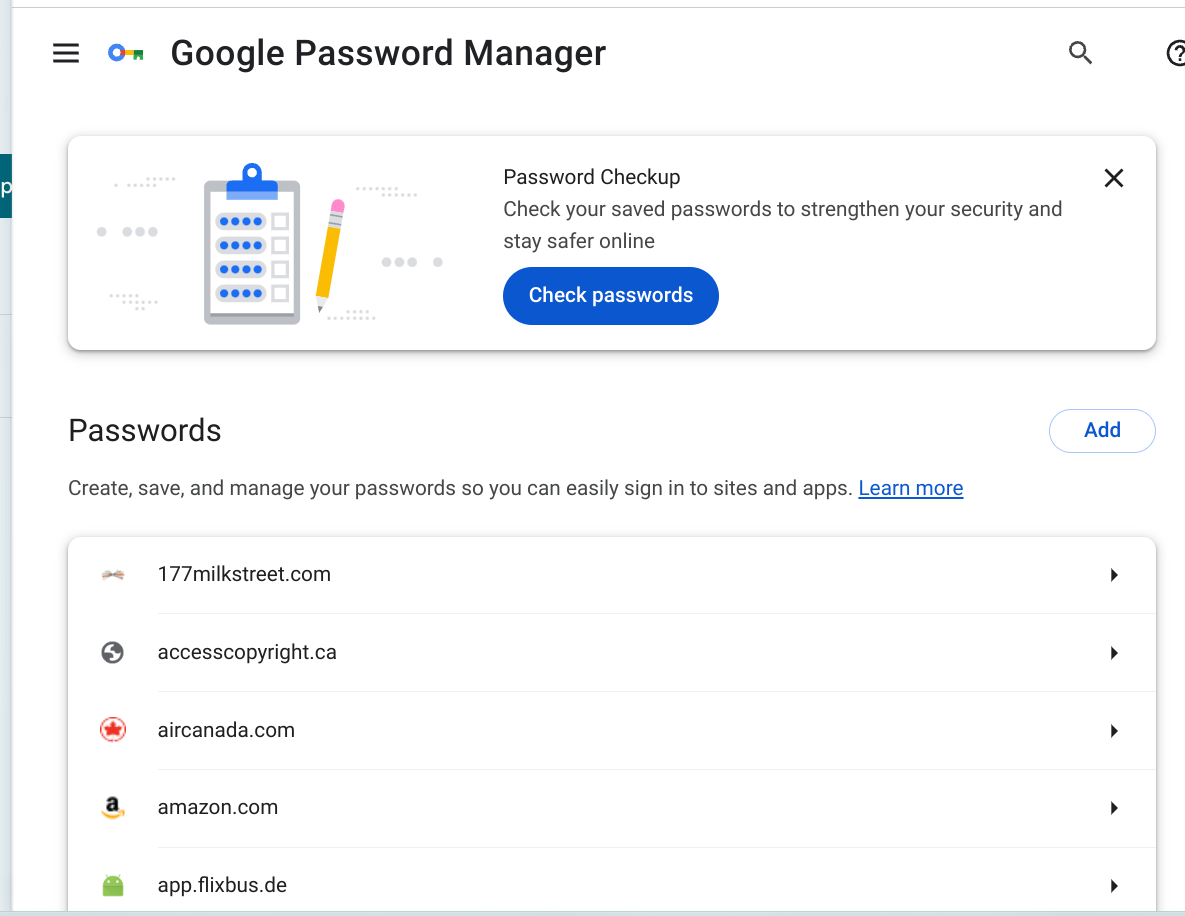1185x916 pixels.
Task: Select the 177milkstreet.com site favicon
Action: (x=113, y=574)
